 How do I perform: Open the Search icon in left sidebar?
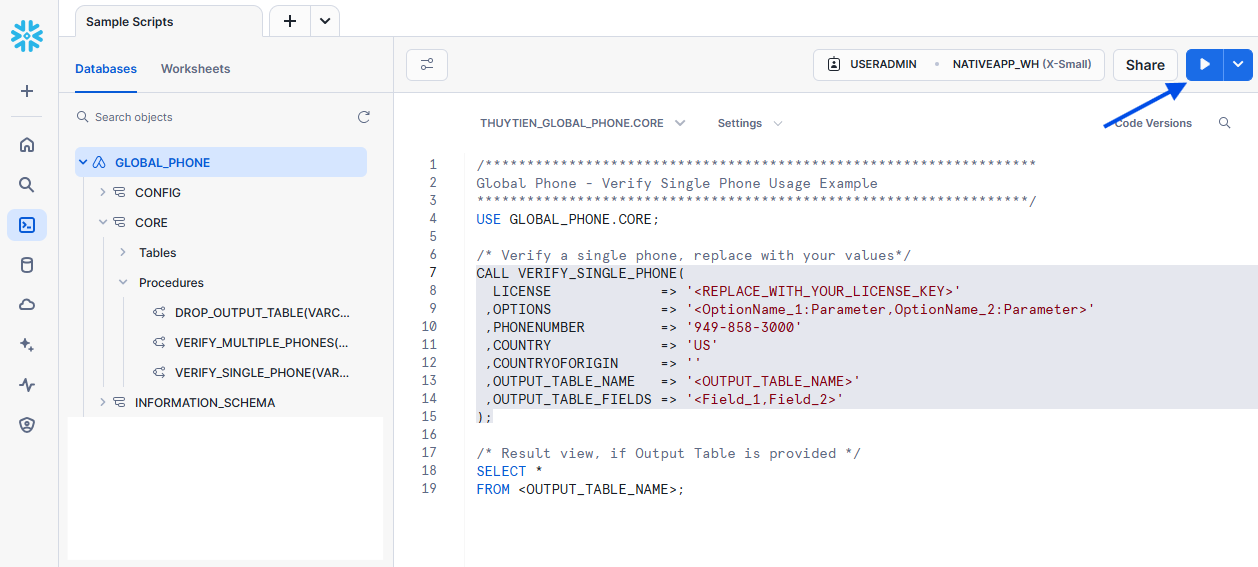pos(27,185)
